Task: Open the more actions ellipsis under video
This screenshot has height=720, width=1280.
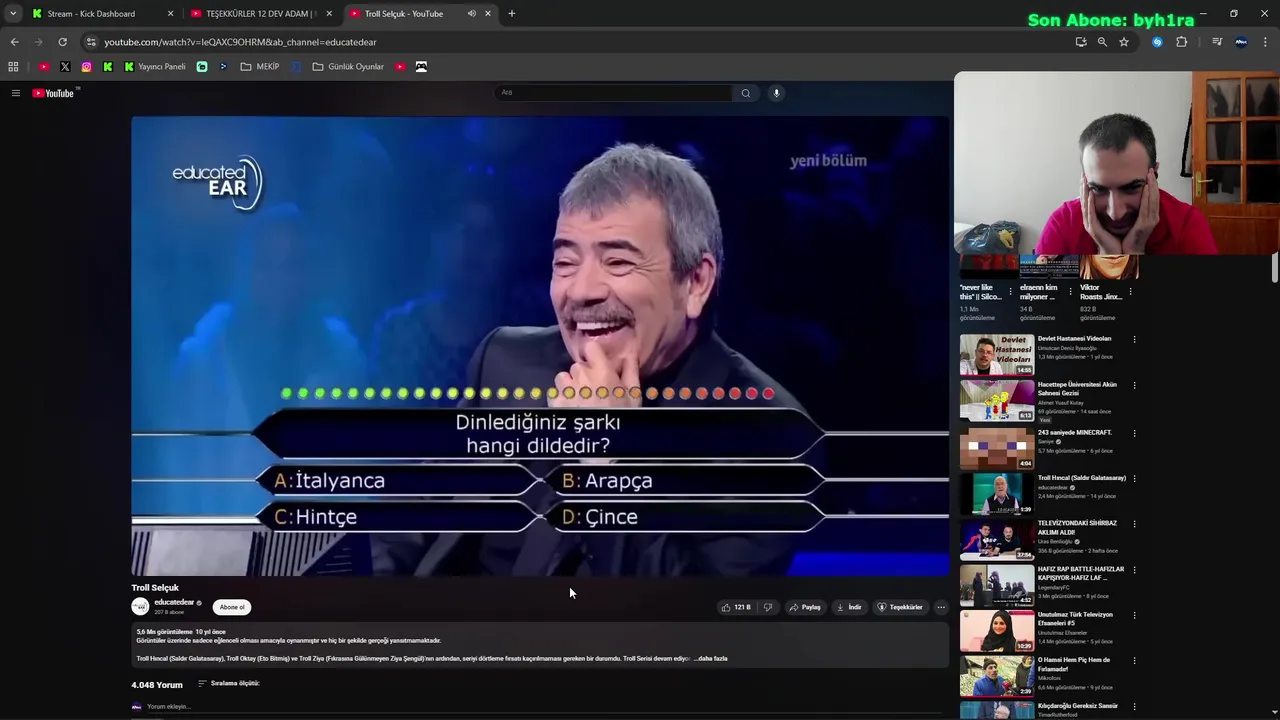Action: 940,607
